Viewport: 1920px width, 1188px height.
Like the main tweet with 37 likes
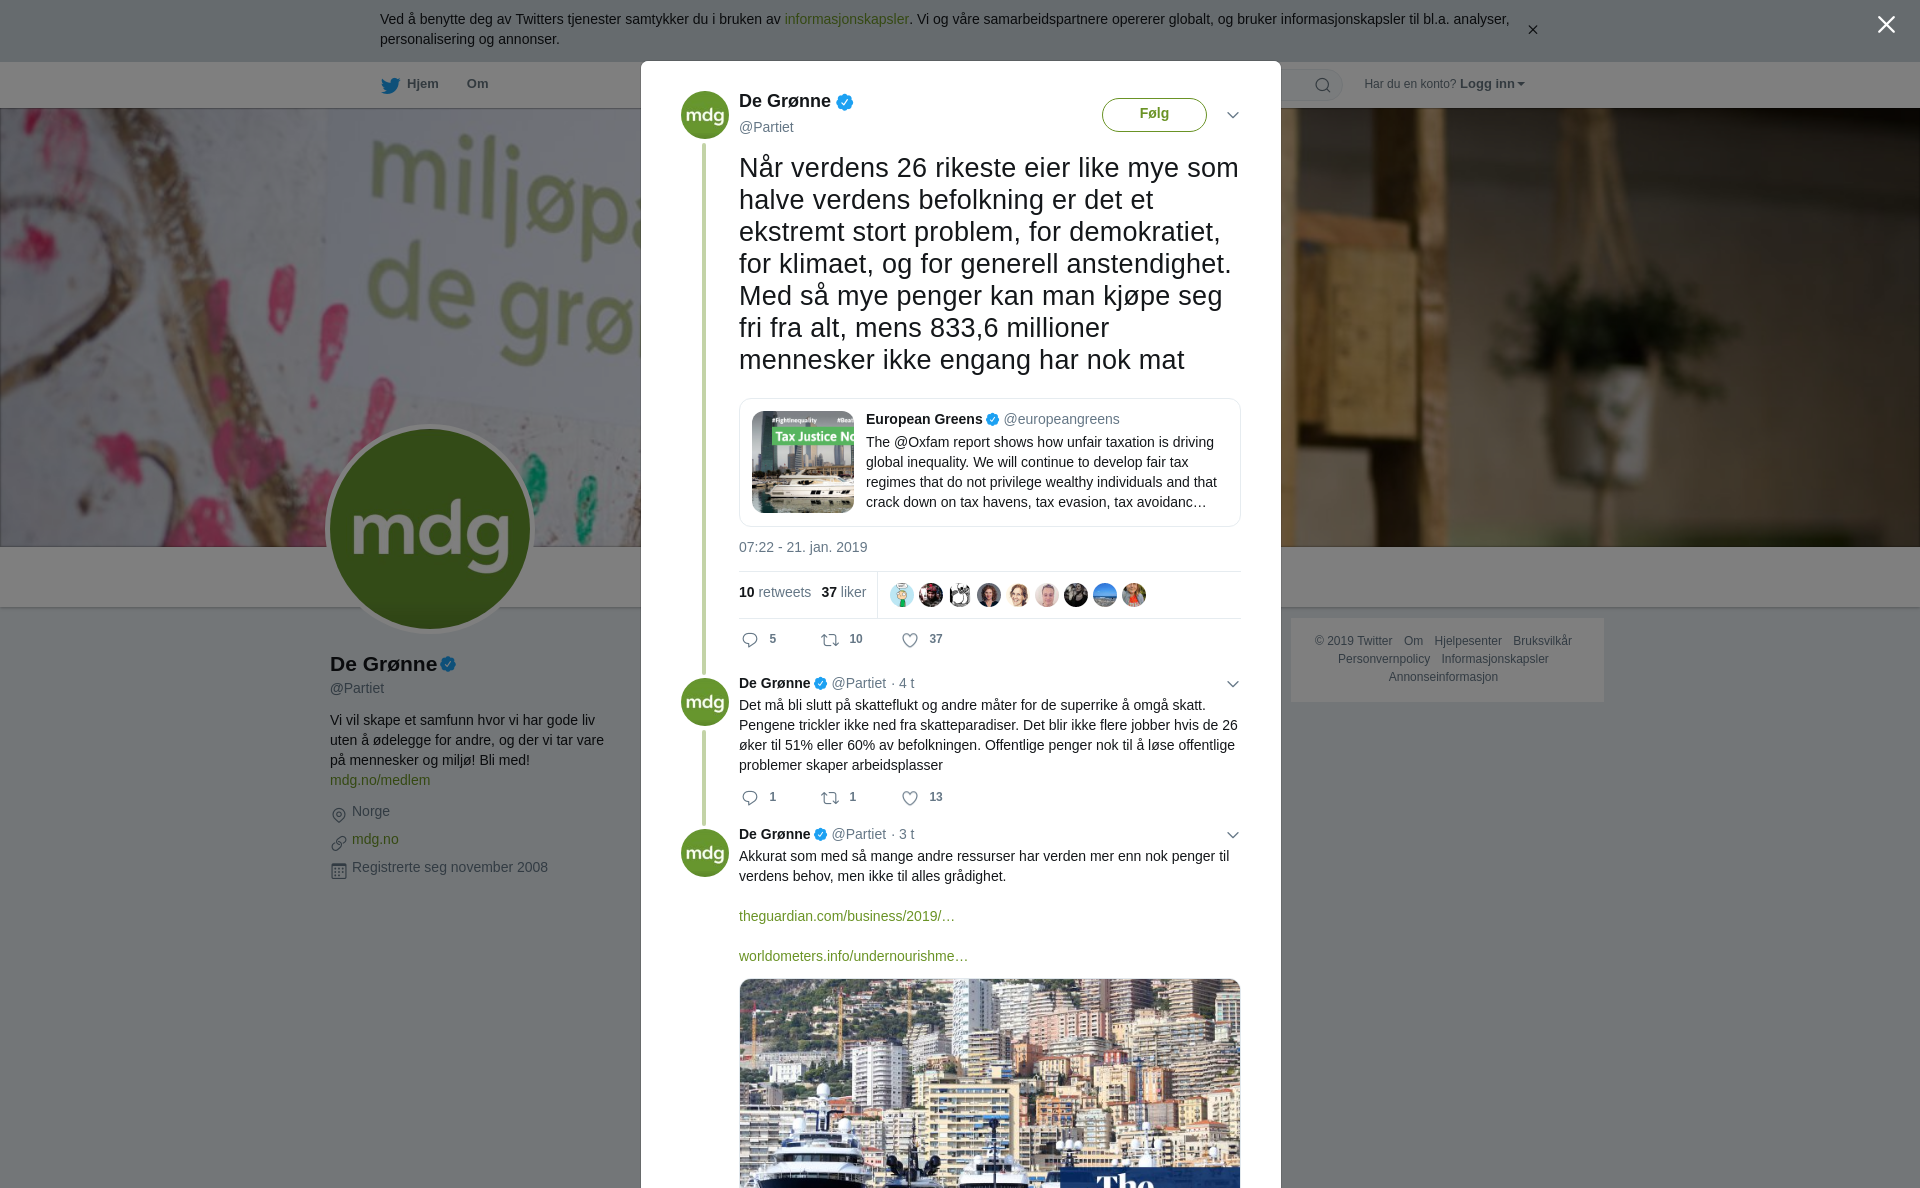tap(910, 640)
